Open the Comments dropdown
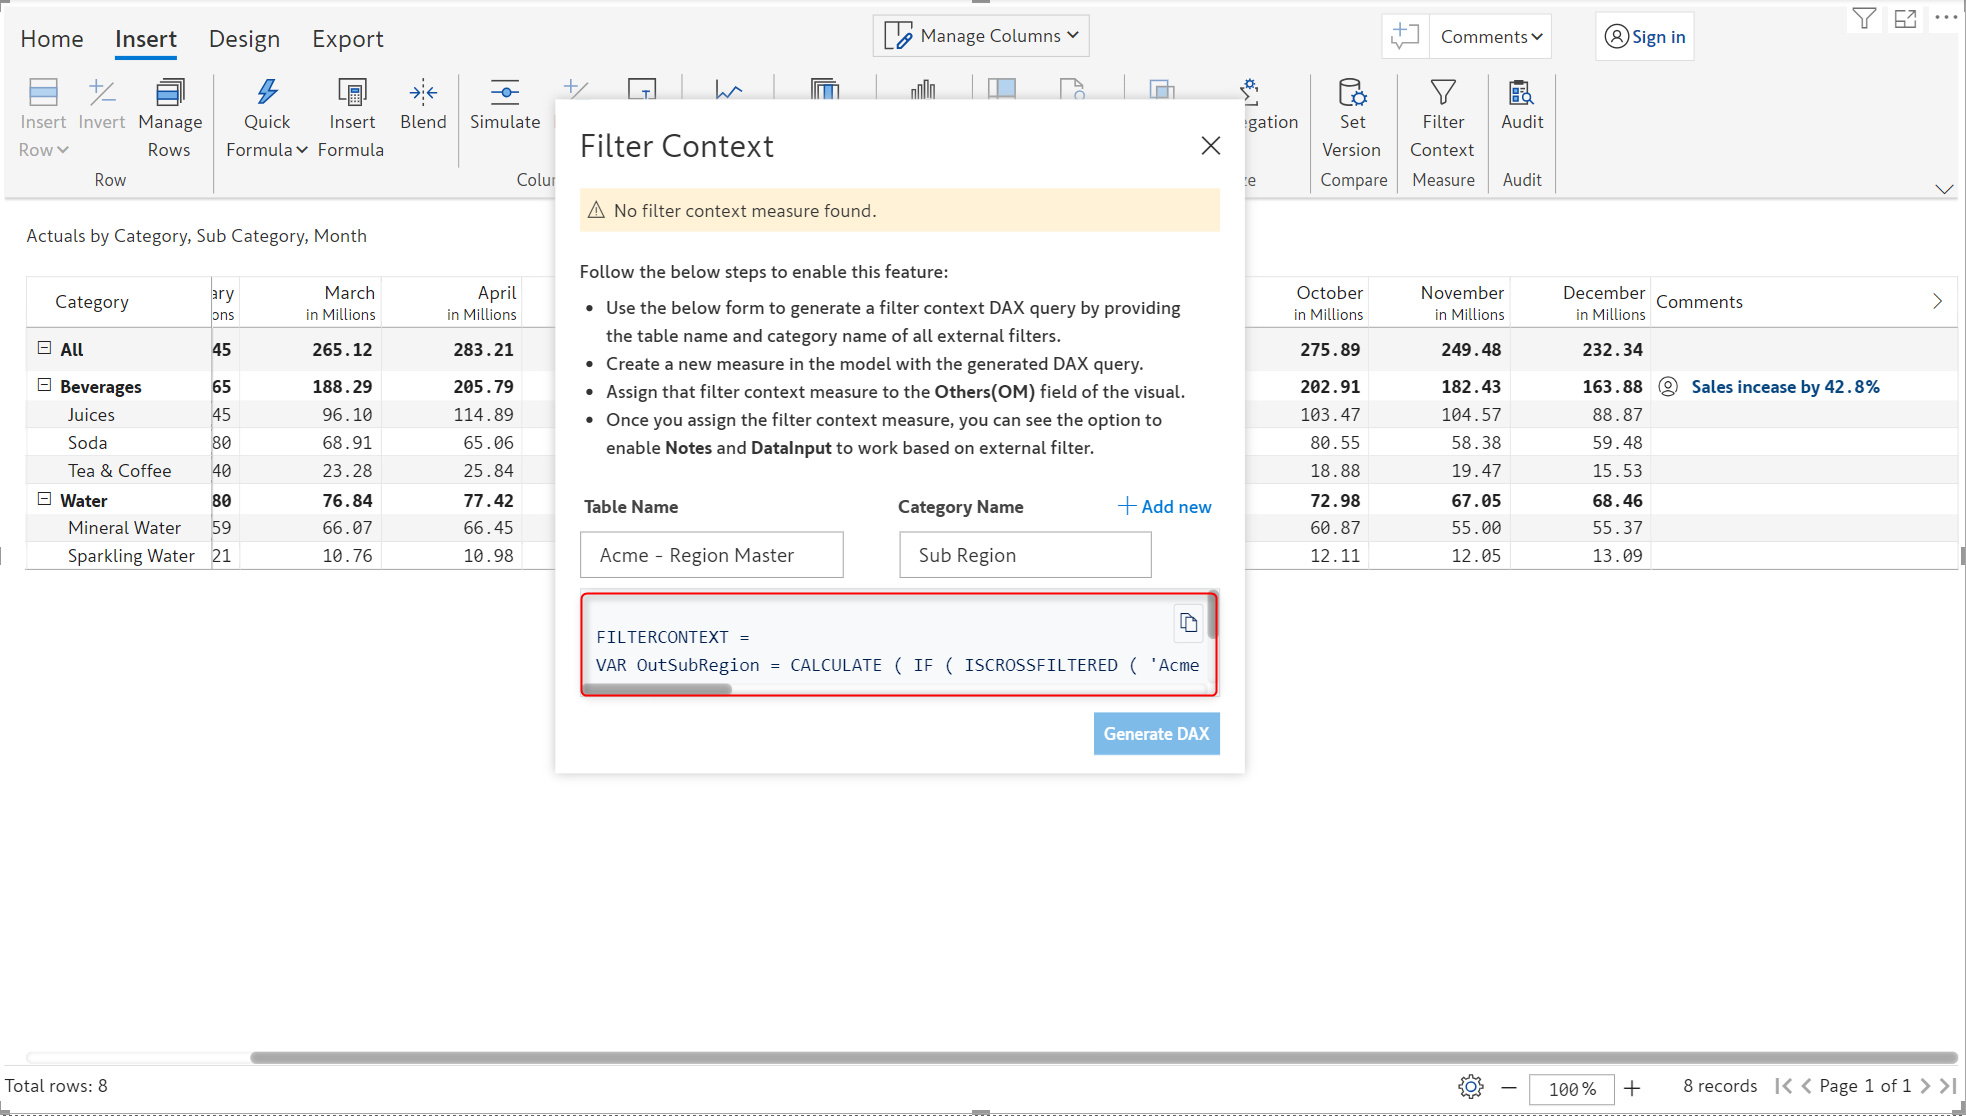This screenshot has width=1966, height=1116. coord(1491,37)
